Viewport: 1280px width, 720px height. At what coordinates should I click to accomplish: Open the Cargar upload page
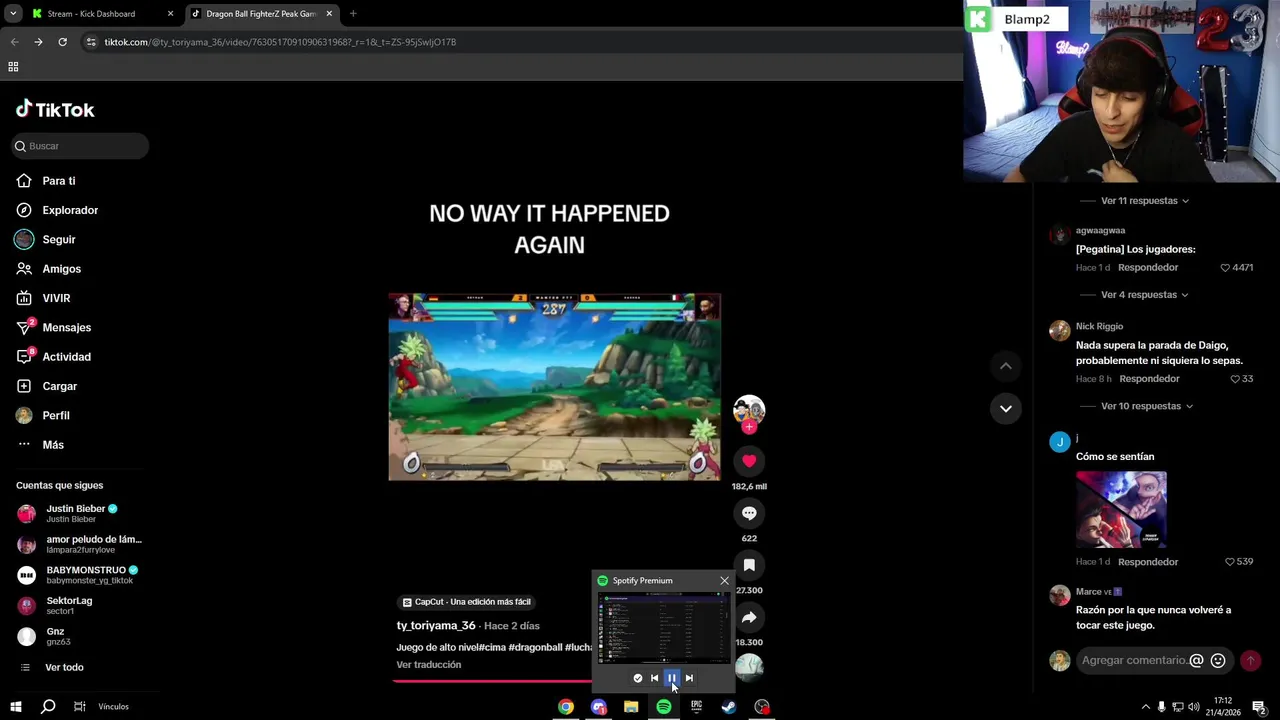pos(47,386)
